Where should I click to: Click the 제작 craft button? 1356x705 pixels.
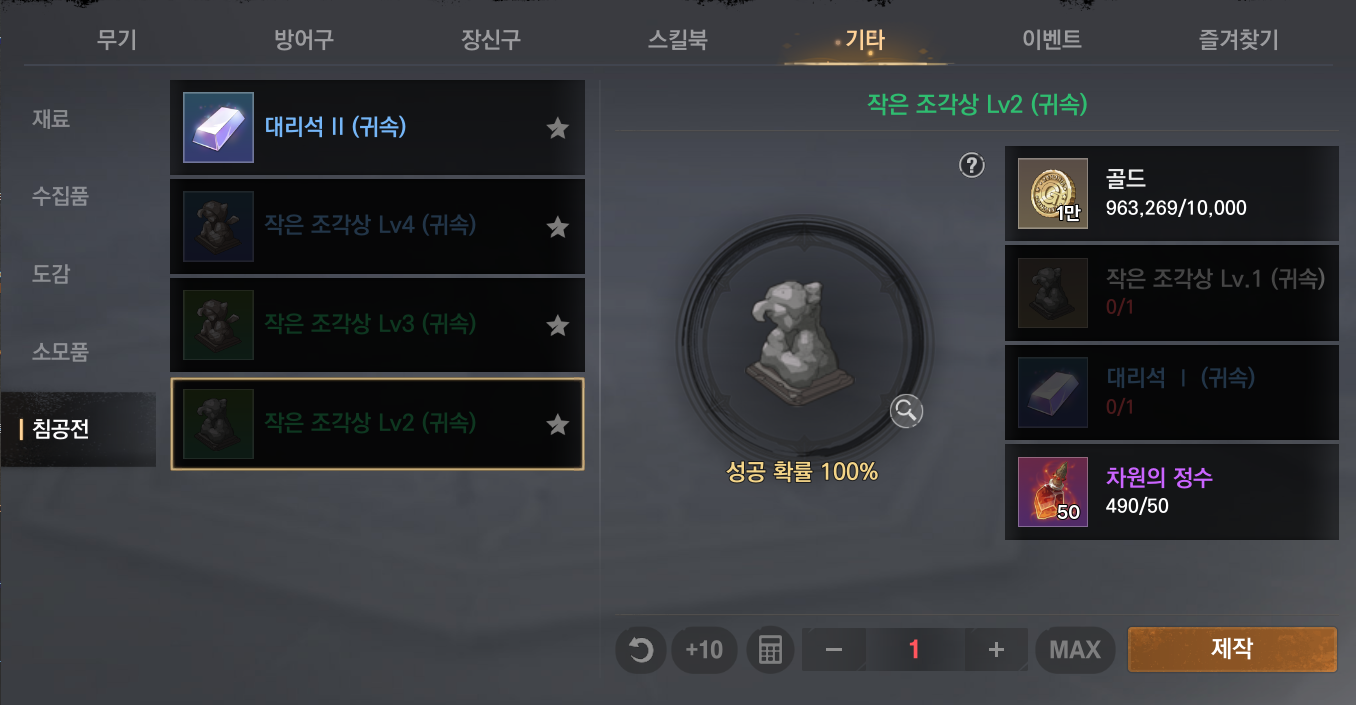[1232, 649]
